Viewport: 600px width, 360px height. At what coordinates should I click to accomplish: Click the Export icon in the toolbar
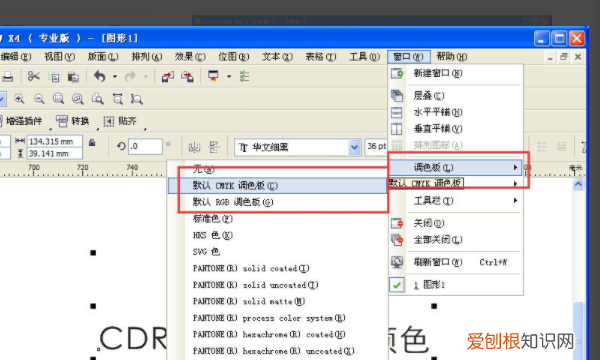tap(187, 77)
